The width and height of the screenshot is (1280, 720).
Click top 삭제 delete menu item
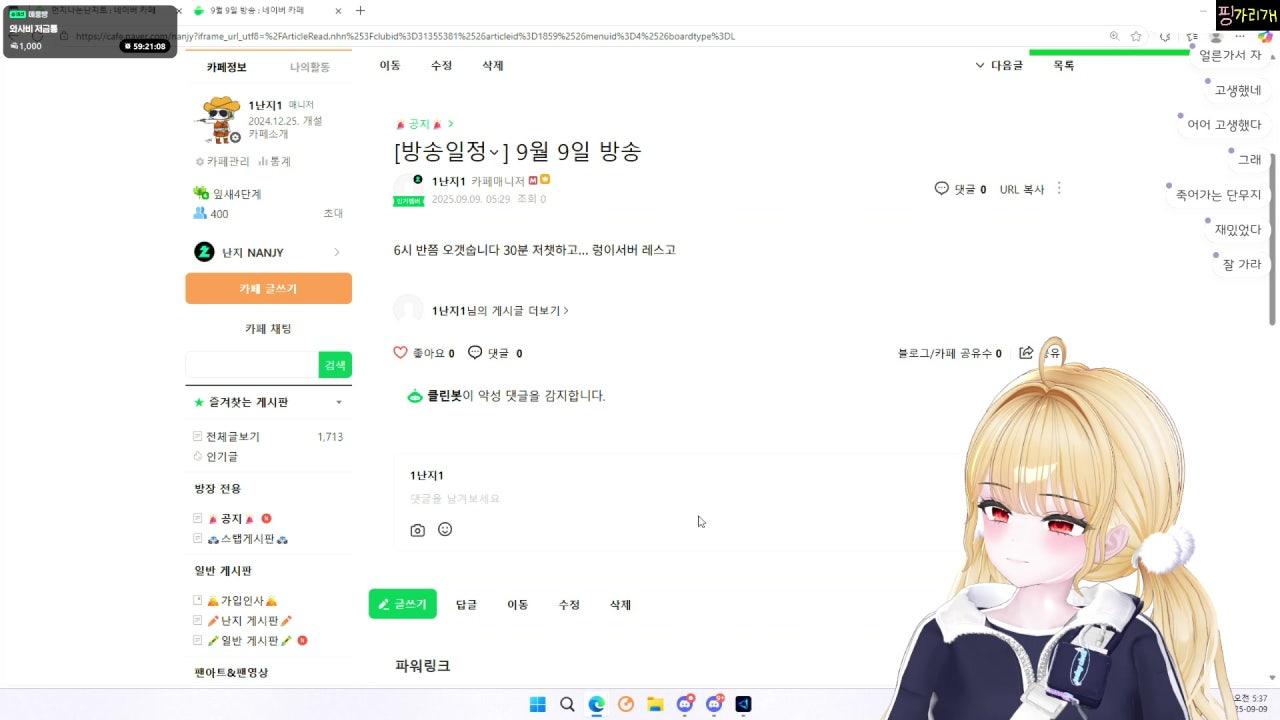click(x=493, y=65)
